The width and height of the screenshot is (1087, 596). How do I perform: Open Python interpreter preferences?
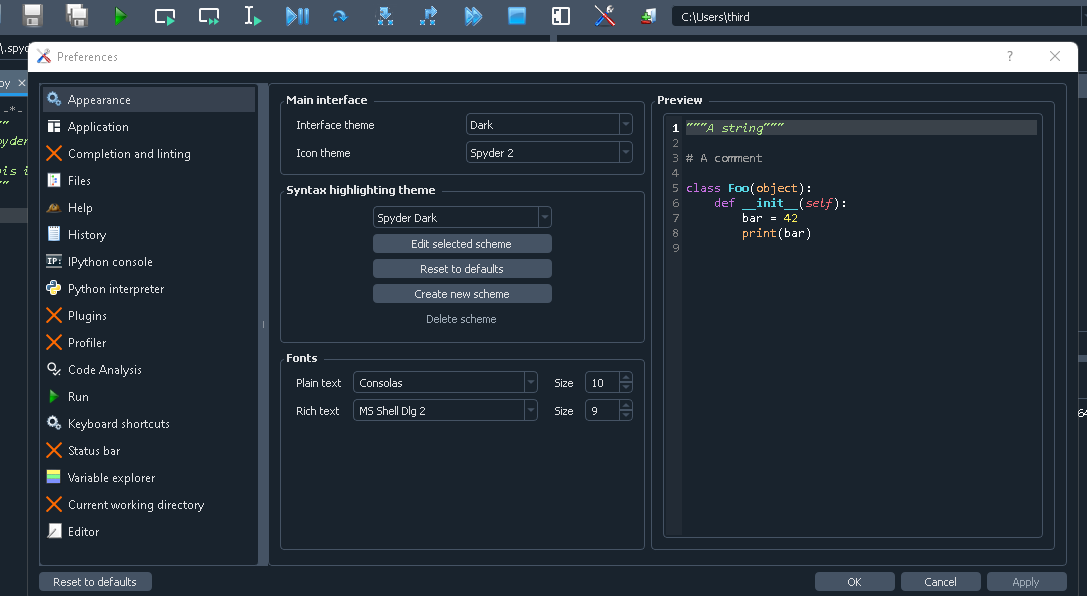coord(149,289)
